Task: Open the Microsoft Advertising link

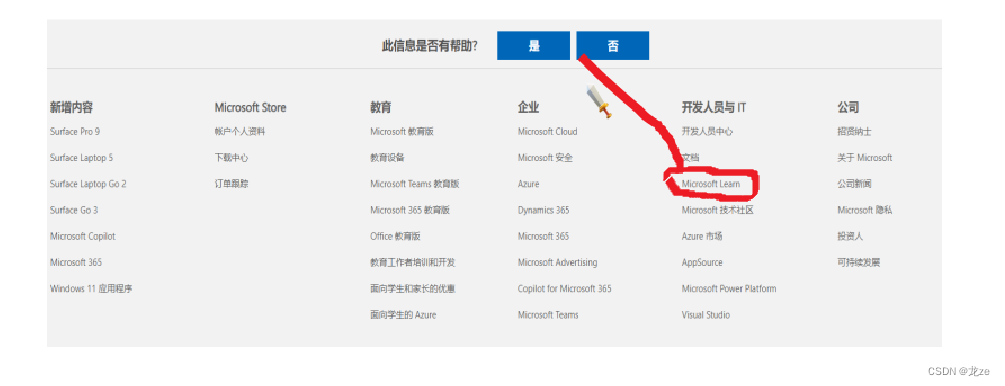Action: (x=558, y=263)
